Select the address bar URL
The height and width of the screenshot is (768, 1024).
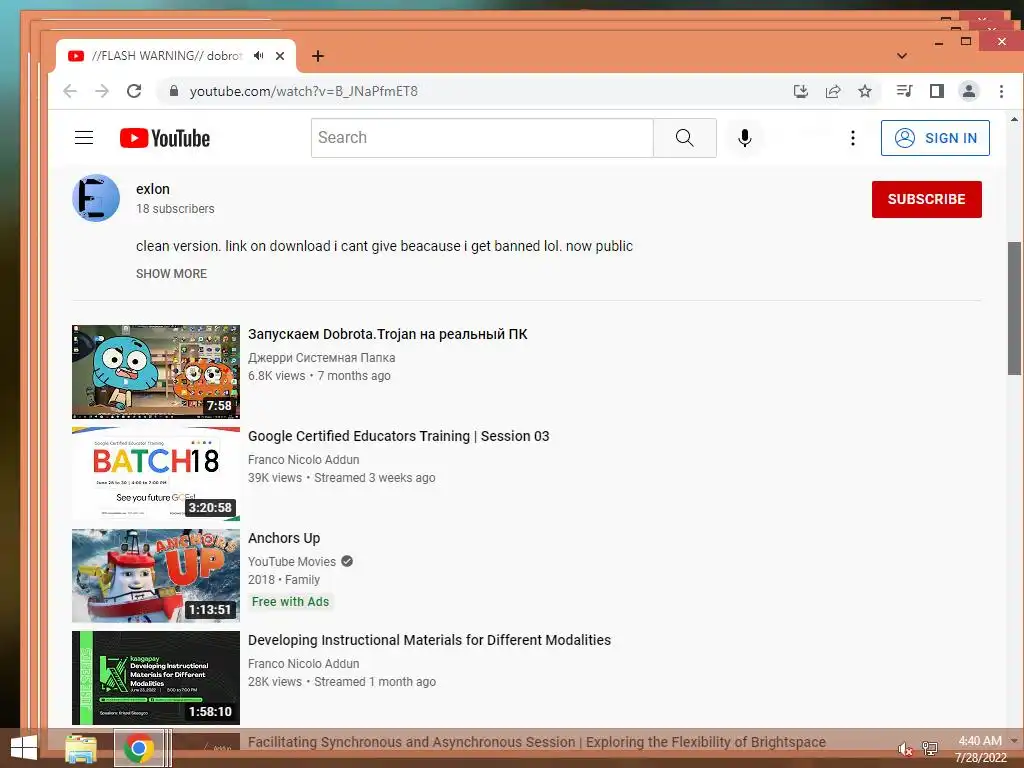[x=304, y=91]
